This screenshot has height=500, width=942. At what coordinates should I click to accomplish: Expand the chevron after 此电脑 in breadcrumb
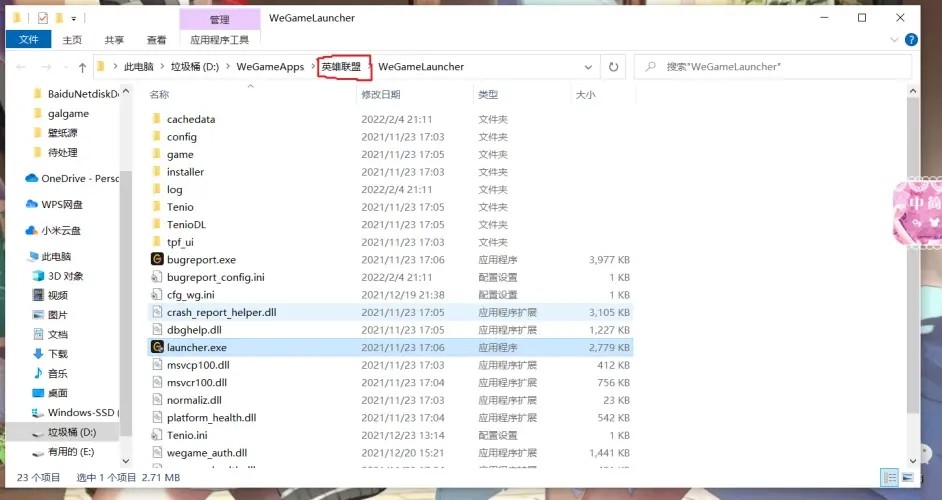(x=162, y=67)
